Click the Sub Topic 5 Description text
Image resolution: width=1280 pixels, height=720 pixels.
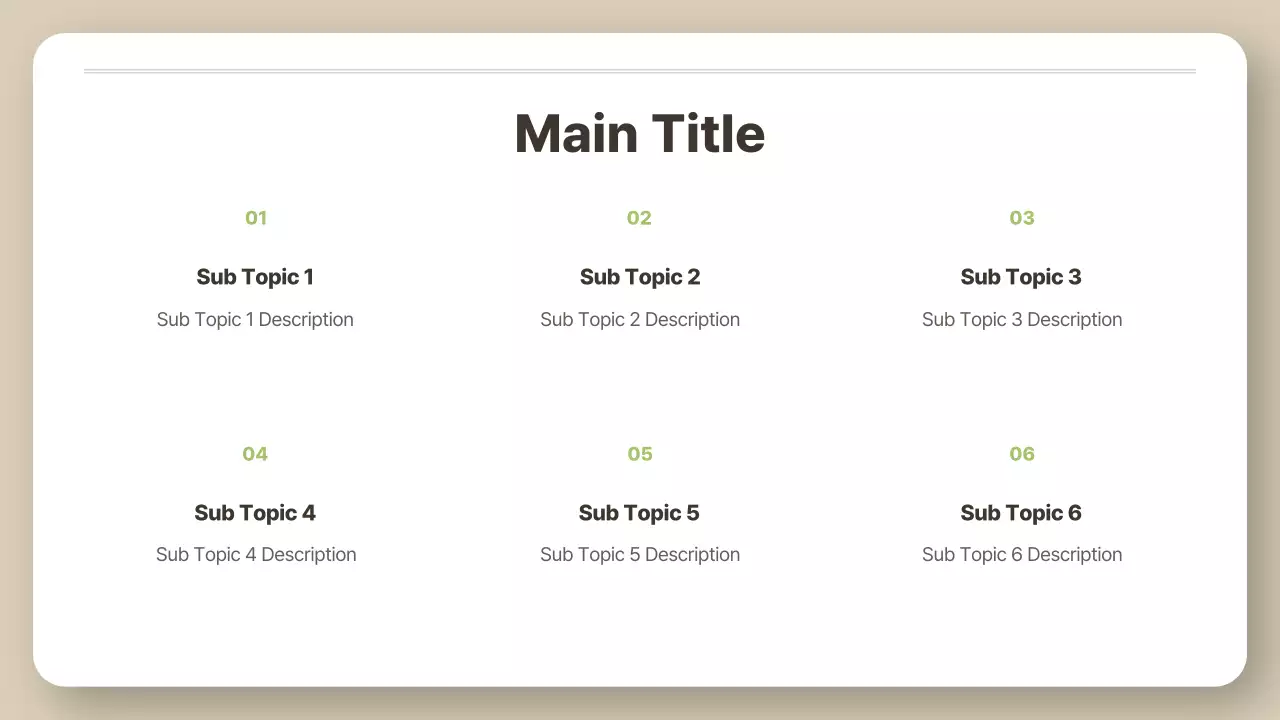point(640,555)
